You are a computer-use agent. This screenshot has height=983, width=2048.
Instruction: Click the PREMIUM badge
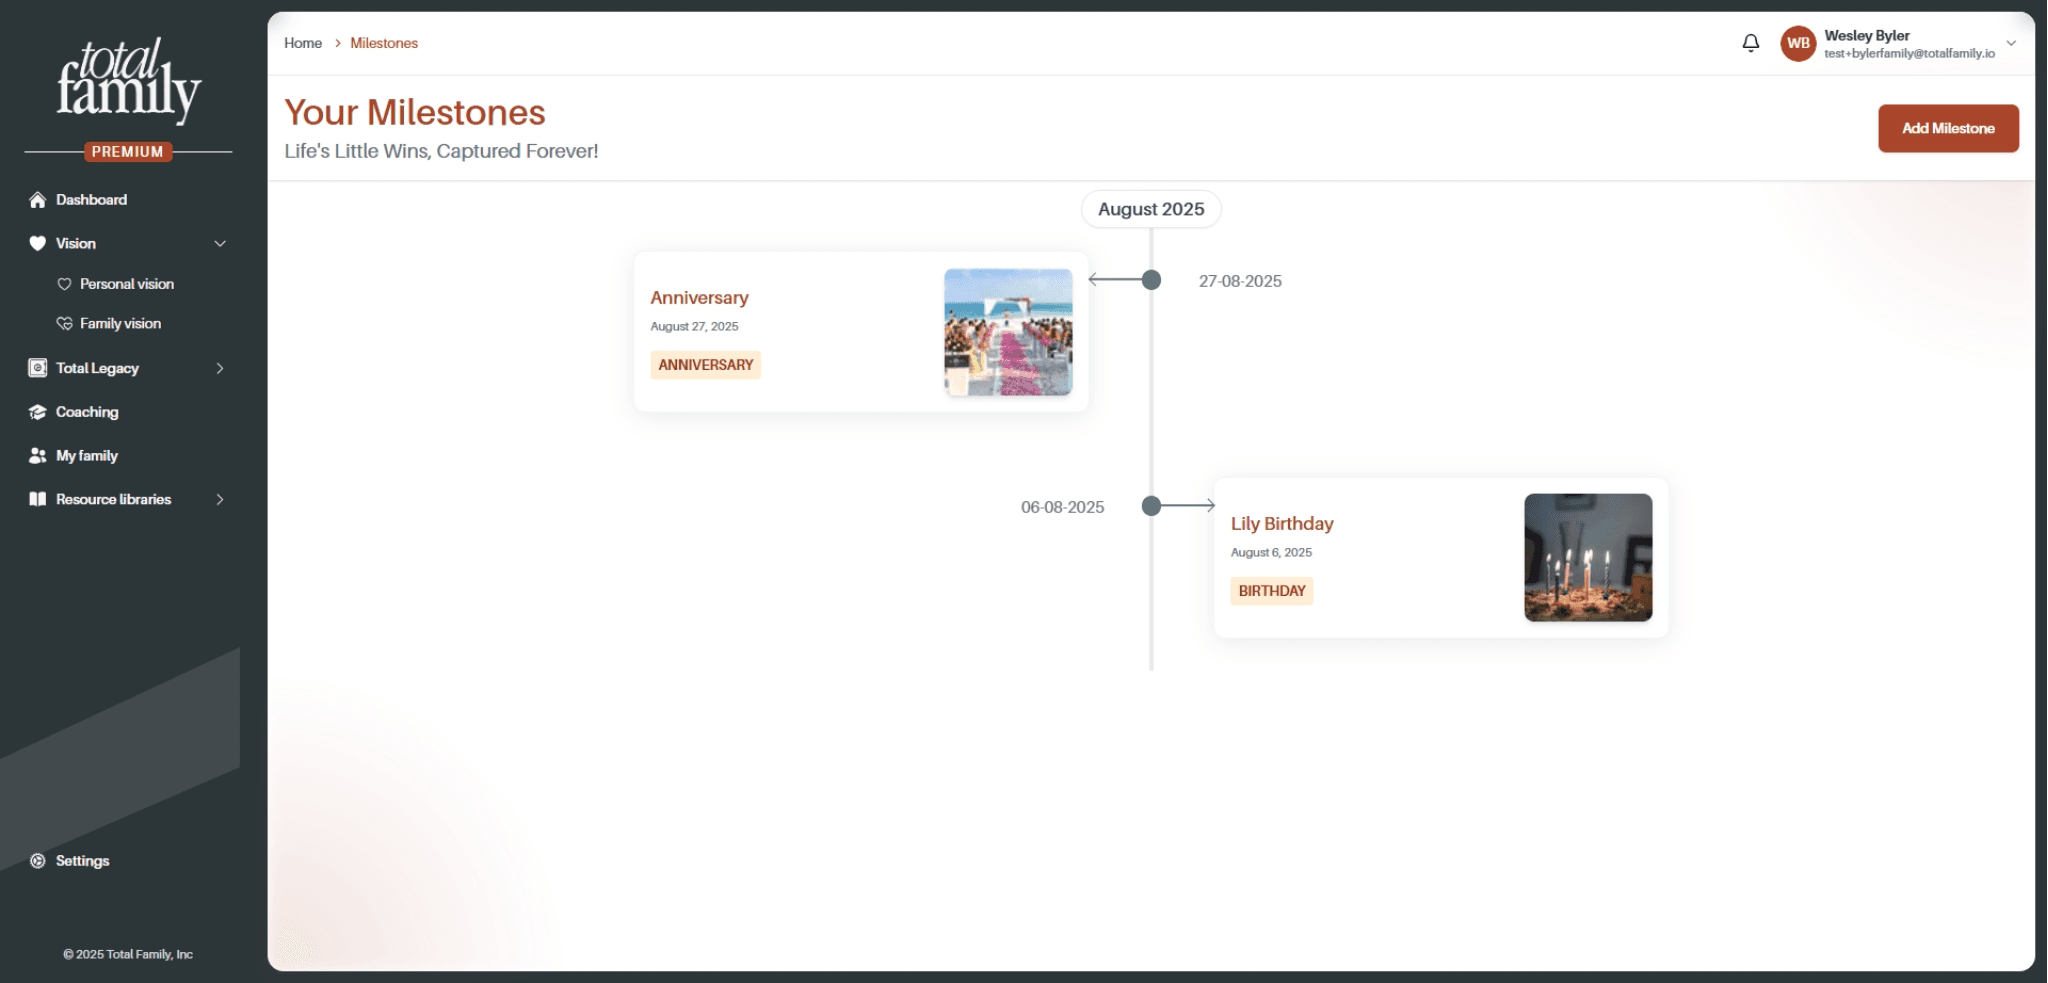coord(128,152)
